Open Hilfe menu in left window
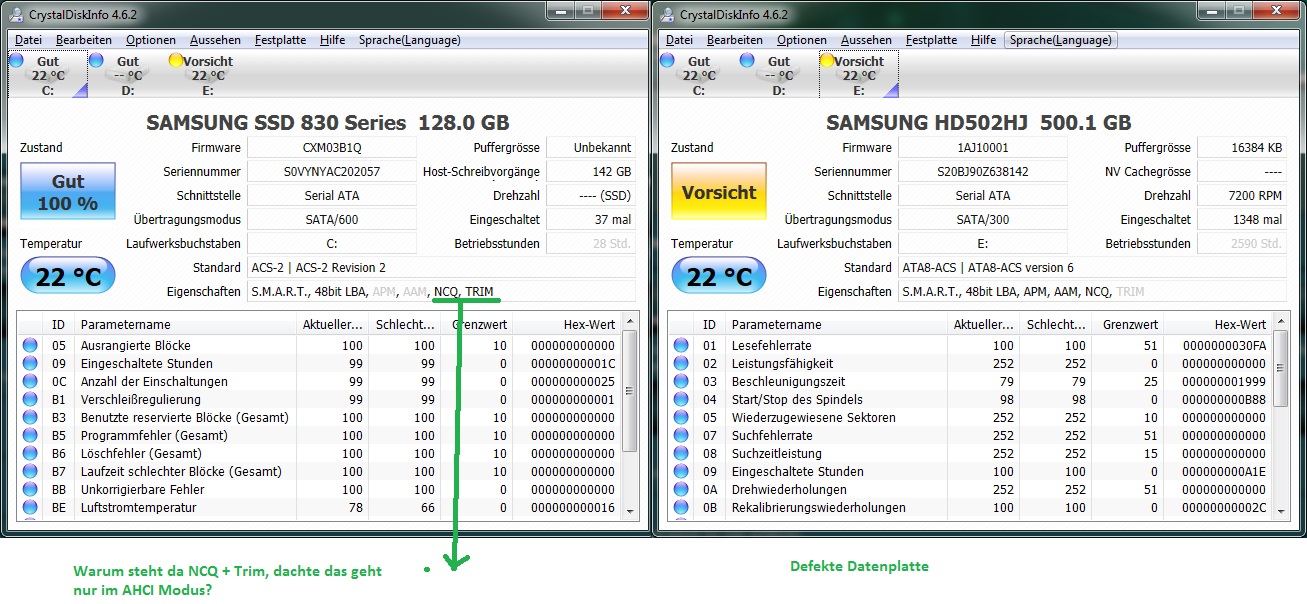This screenshot has height=604, width=1307. click(x=333, y=40)
